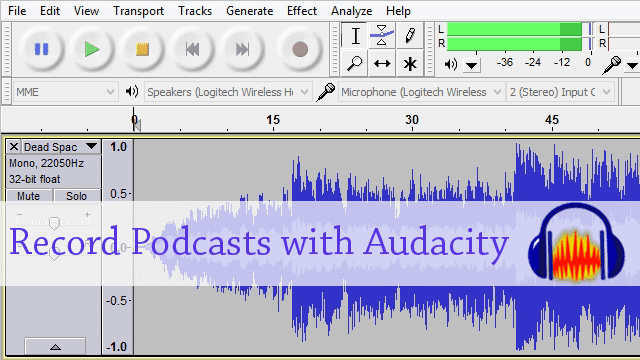Screen dimensions: 640x360
Task: Click the timeline ruler at 30 seconds
Action: [x=412, y=120]
